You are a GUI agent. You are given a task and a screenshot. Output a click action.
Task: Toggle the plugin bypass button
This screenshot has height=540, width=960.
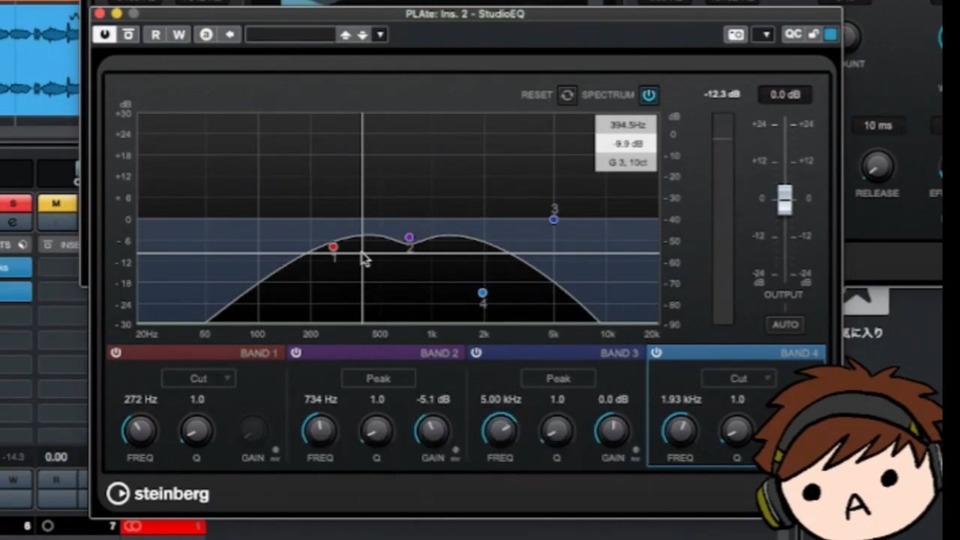(128, 34)
